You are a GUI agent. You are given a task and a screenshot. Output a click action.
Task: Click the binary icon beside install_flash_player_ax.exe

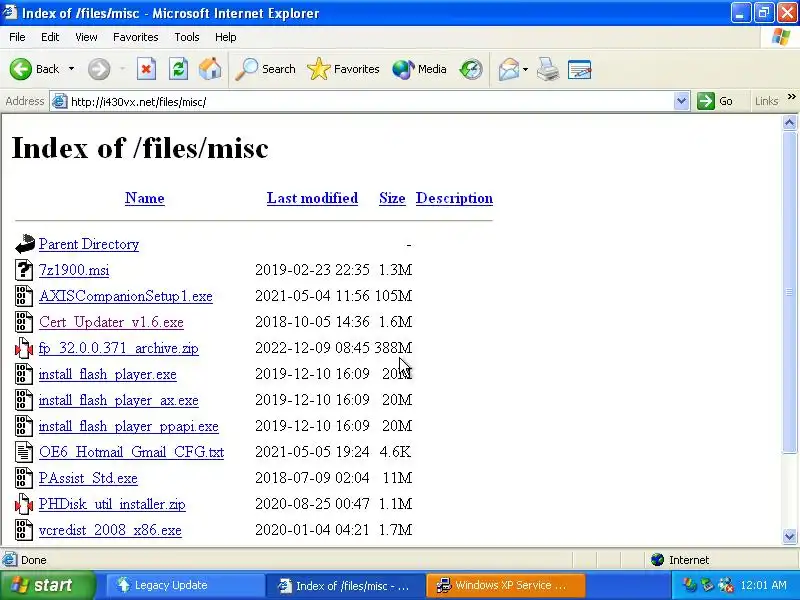23,401
